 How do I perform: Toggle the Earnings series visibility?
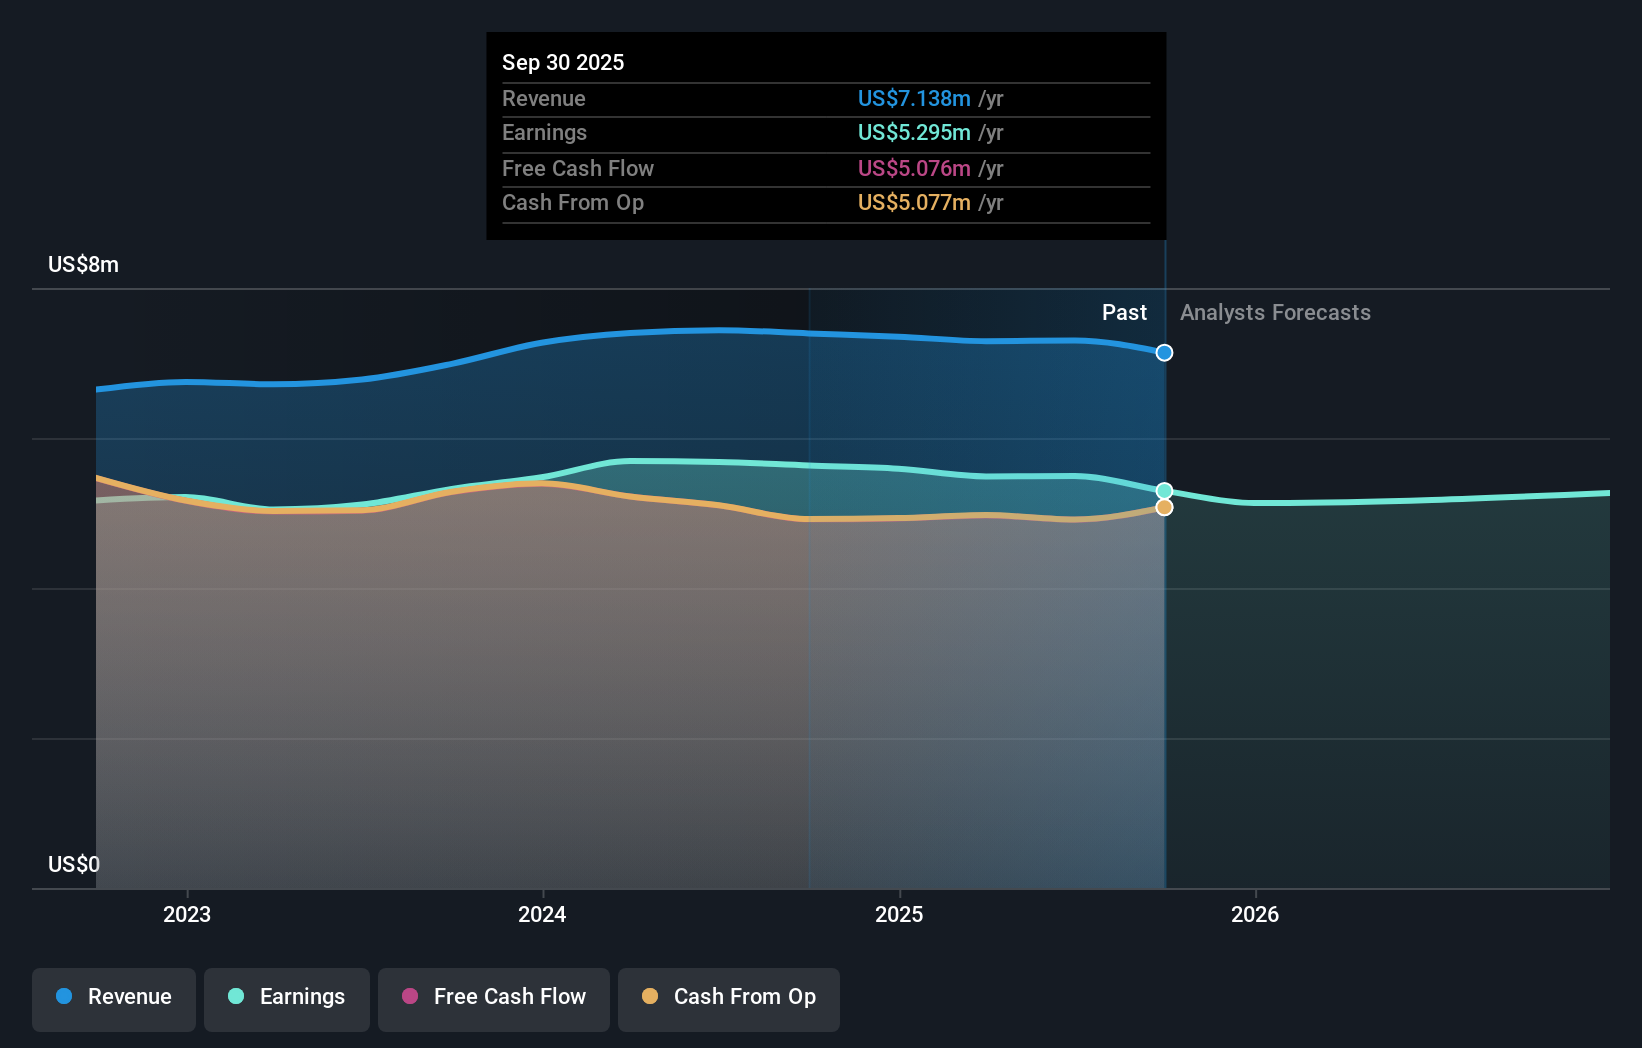(287, 999)
